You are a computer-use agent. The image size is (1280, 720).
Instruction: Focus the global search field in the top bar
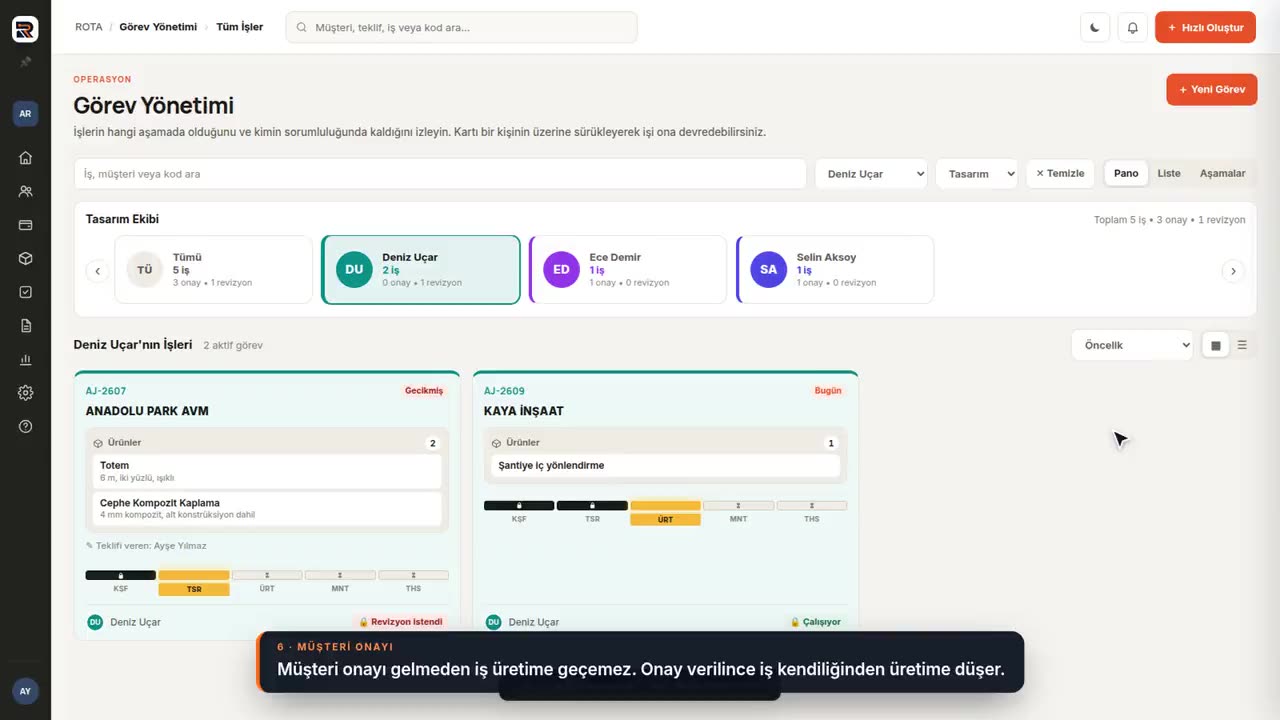pyautogui.click(x=461, y=27)
